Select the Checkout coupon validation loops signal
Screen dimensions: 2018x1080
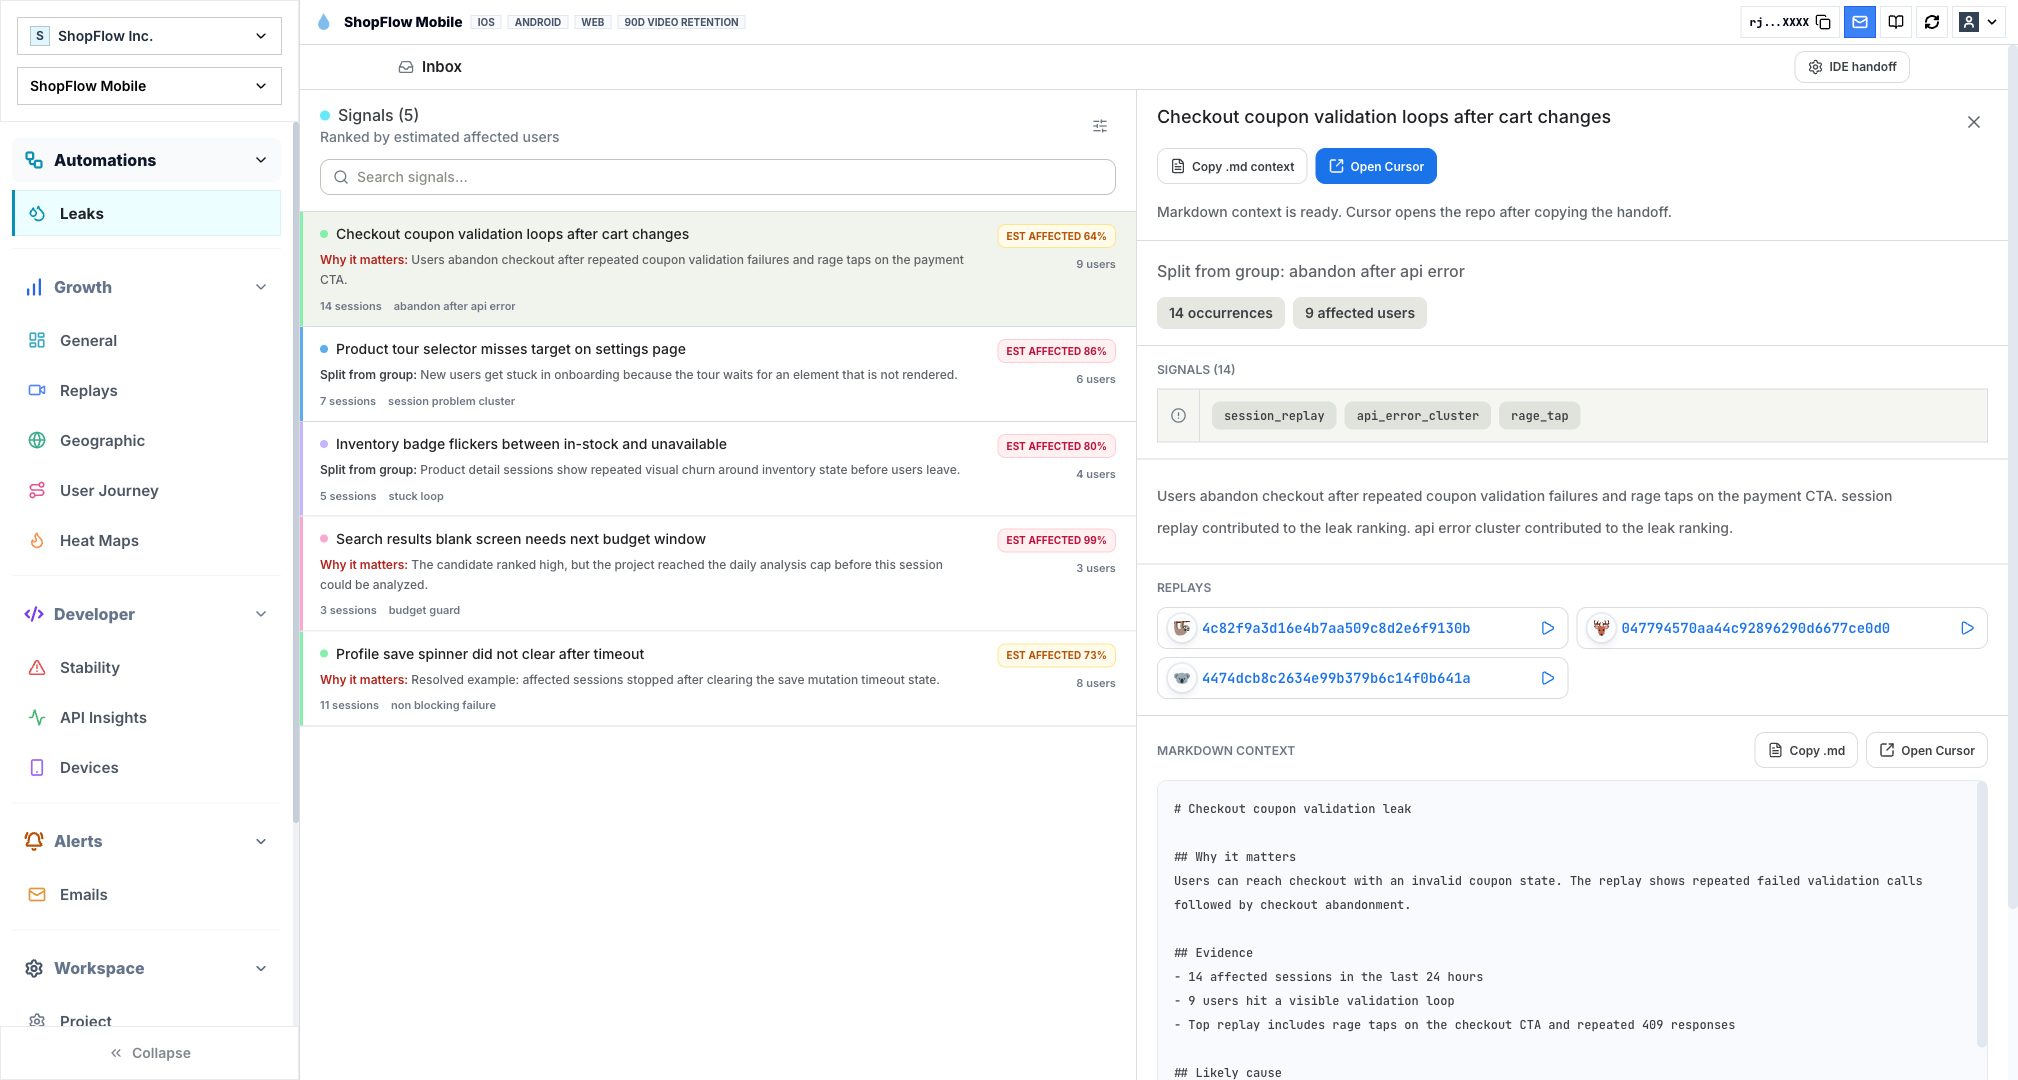(718, 269)
